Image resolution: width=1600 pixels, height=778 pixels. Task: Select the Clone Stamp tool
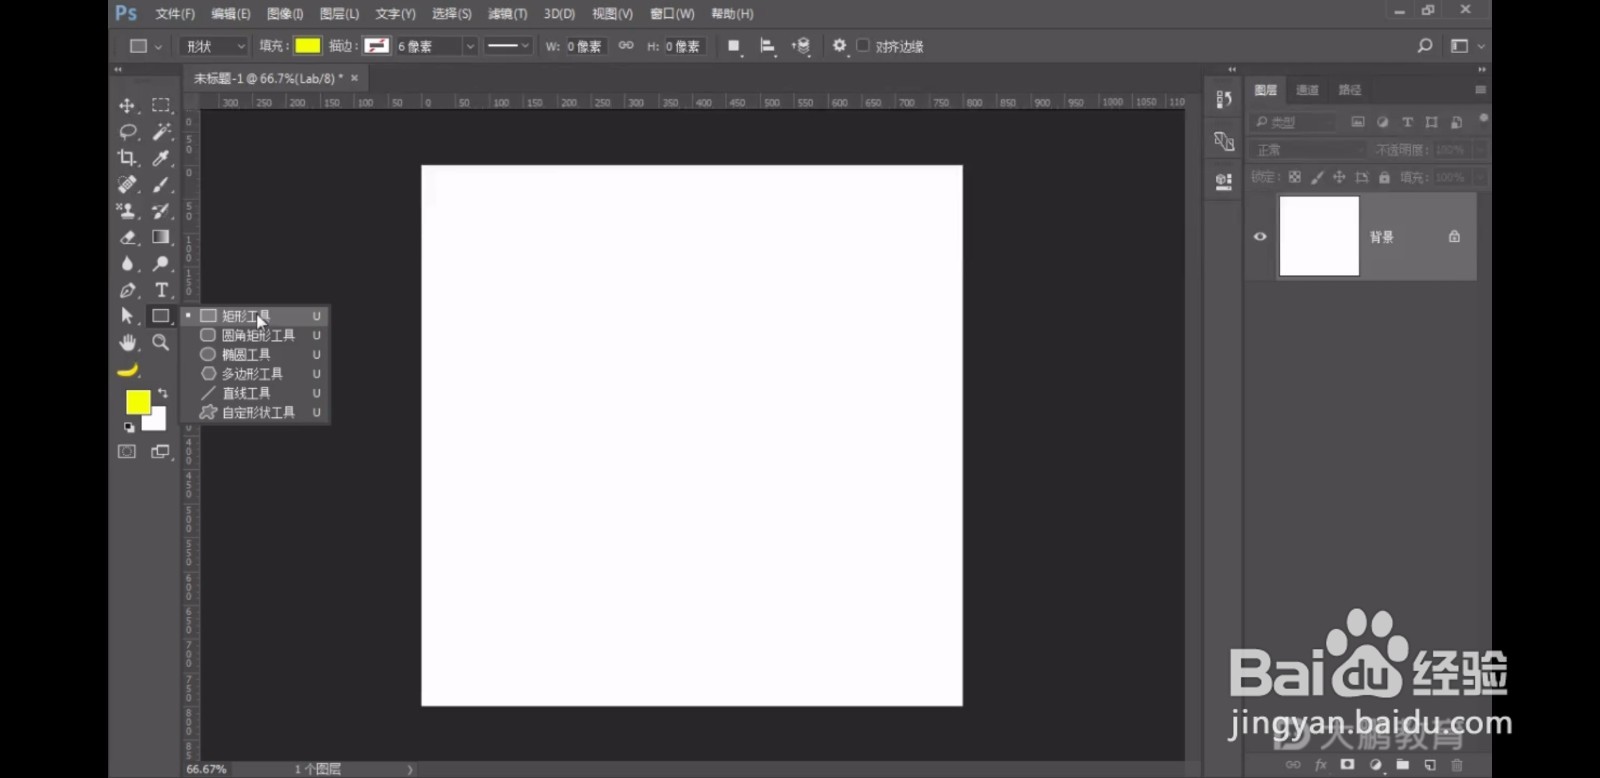pyautogui.click(x=127, y=210)
